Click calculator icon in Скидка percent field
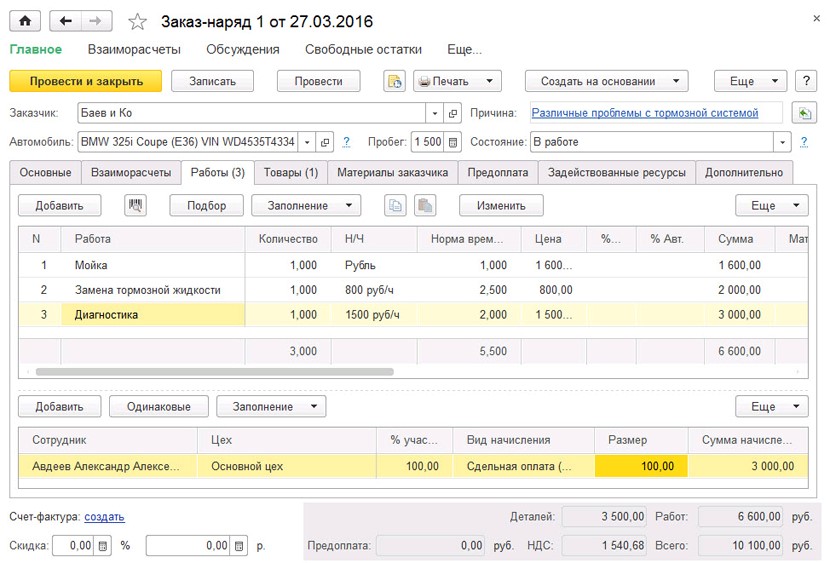 (103, 546)
